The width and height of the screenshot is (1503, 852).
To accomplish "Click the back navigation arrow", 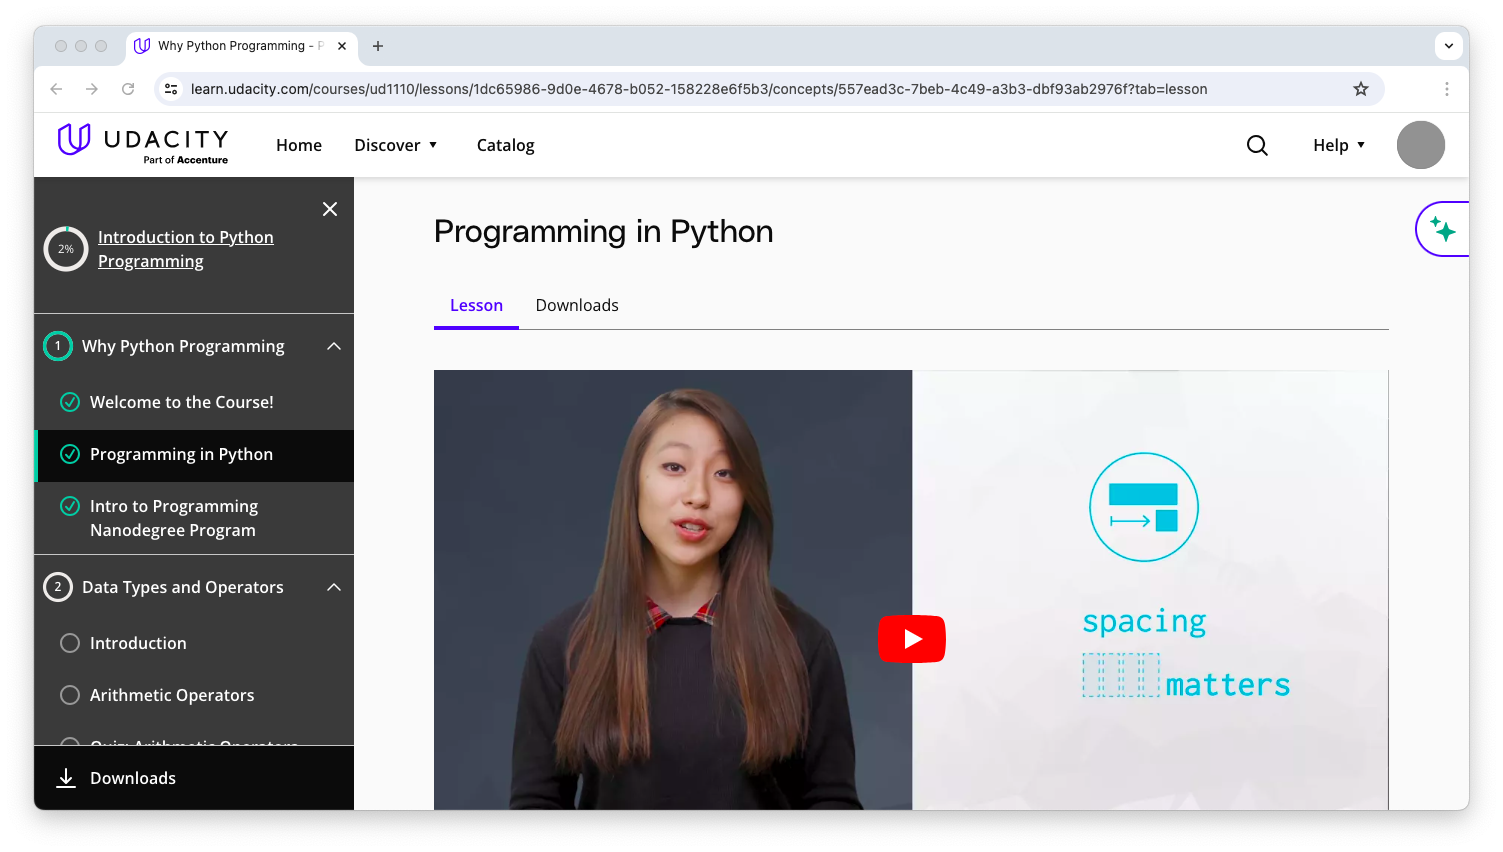I will pyautogui.click(x=56, y=89).
